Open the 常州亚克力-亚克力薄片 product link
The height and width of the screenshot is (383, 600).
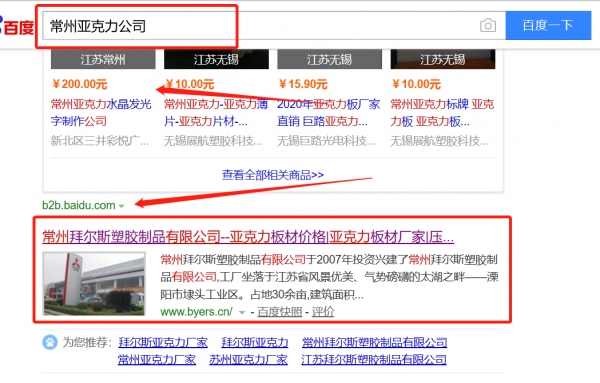tap(216, 112)
